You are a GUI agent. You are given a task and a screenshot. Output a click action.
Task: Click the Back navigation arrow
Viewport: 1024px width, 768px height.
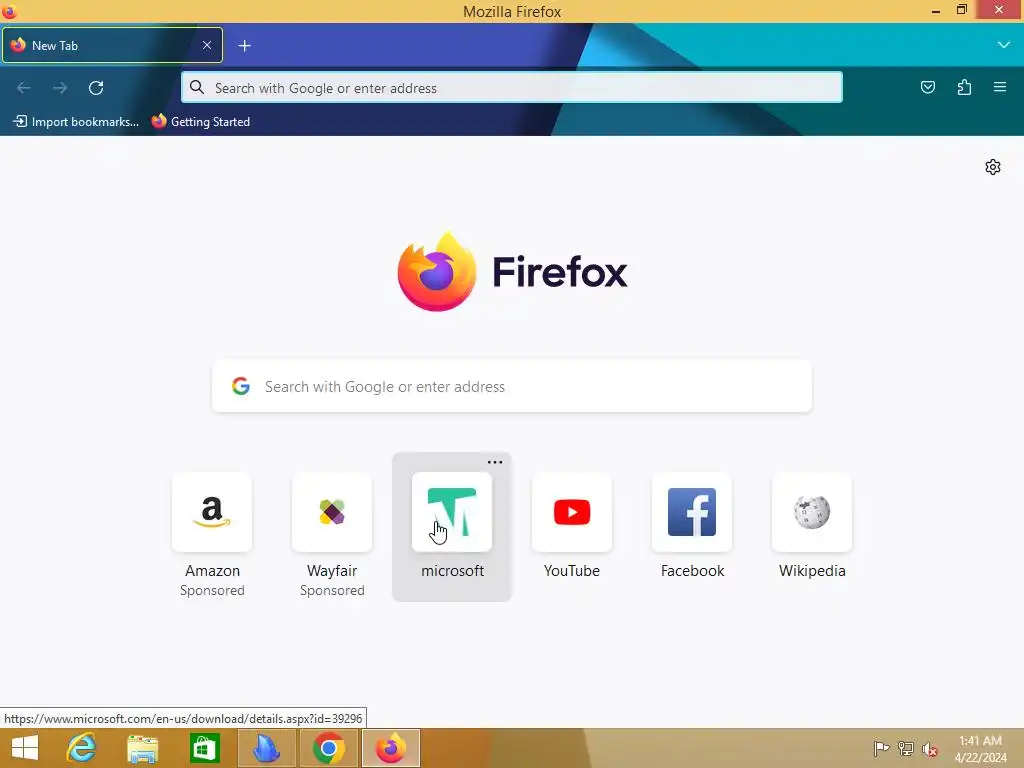click(24, 88)
